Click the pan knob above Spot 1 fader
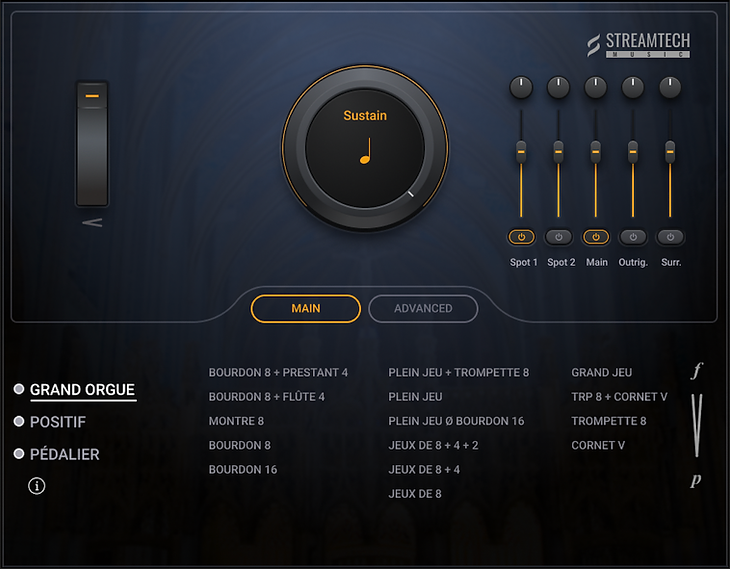 [521, 87]
